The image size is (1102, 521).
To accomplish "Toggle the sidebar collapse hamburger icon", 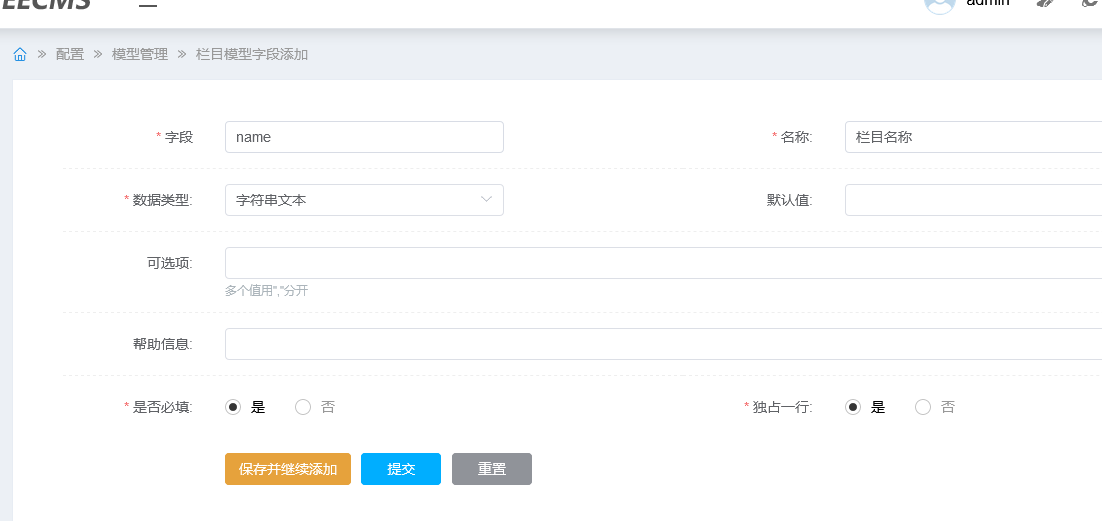I will pyautogui.click(x=148, y=5).
